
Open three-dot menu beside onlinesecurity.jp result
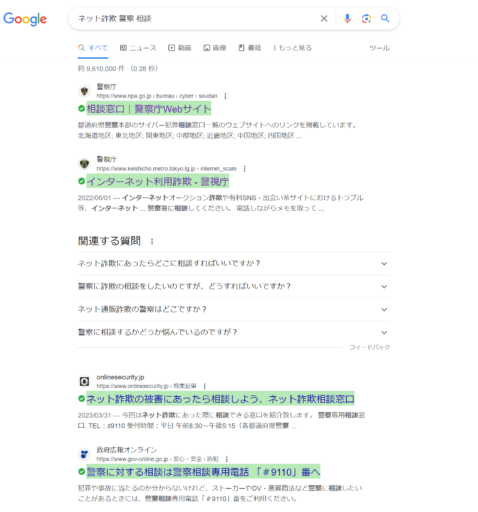pyautogui.click(x=205, y=386)
